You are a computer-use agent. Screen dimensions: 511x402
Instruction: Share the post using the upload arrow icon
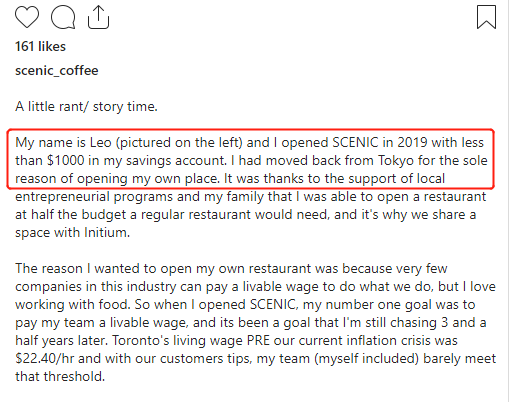(98, 17)
